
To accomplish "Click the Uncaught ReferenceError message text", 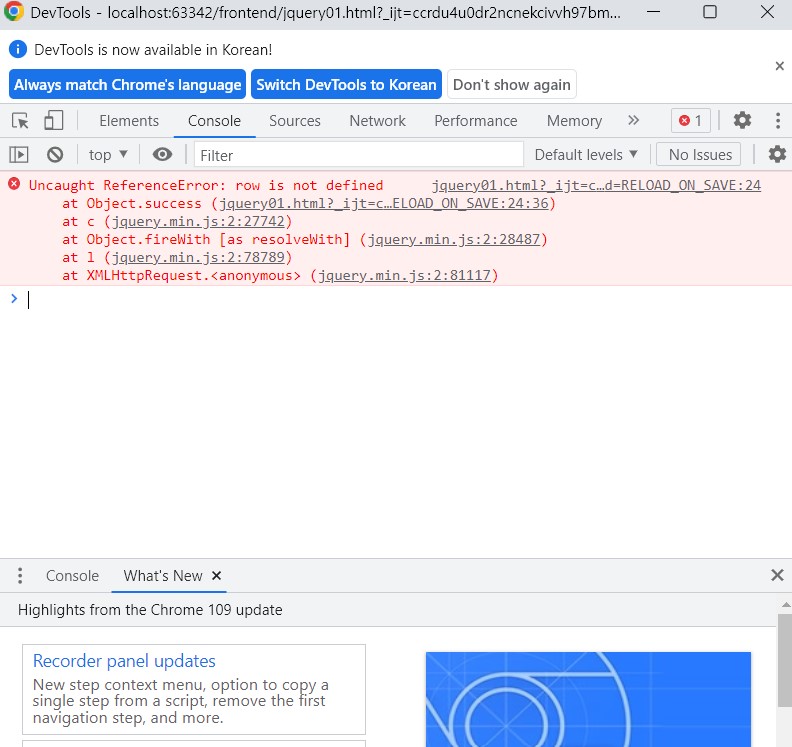I will (x=206, y=185).
